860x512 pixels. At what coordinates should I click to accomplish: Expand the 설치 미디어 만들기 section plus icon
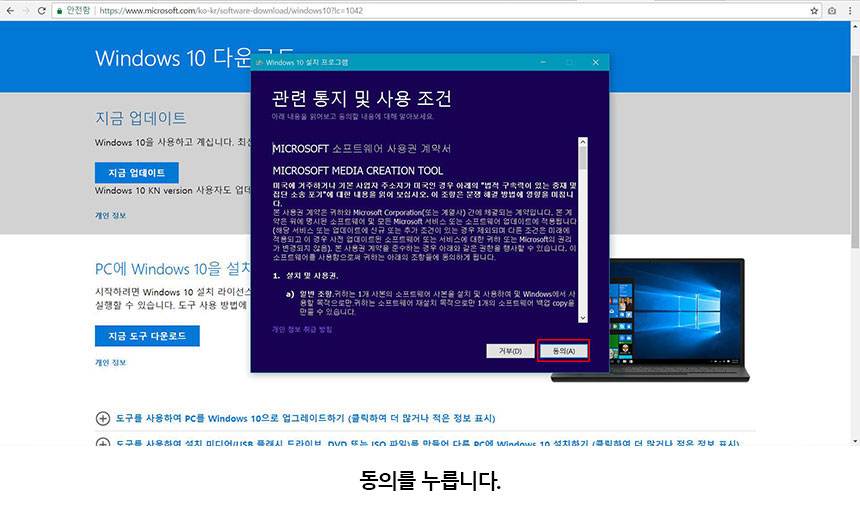103,442
